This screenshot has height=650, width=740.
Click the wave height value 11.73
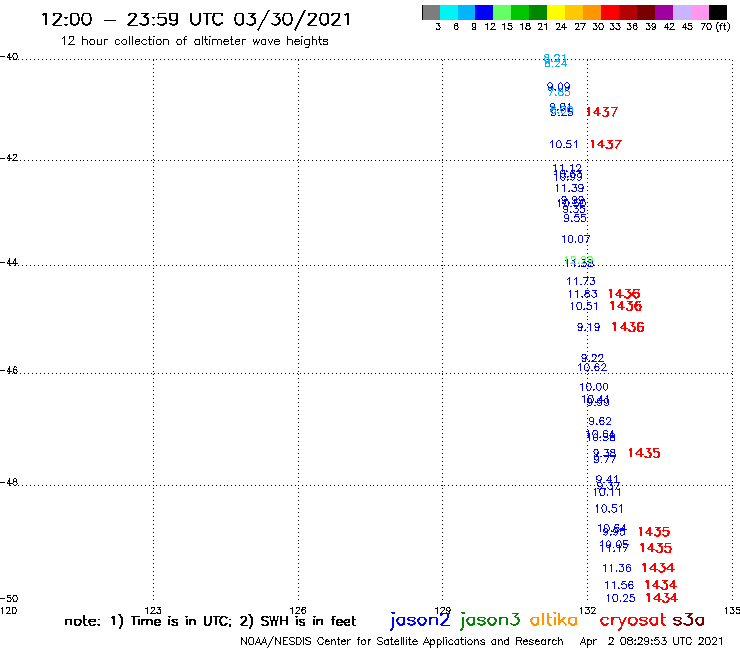(x=581, y=281)
